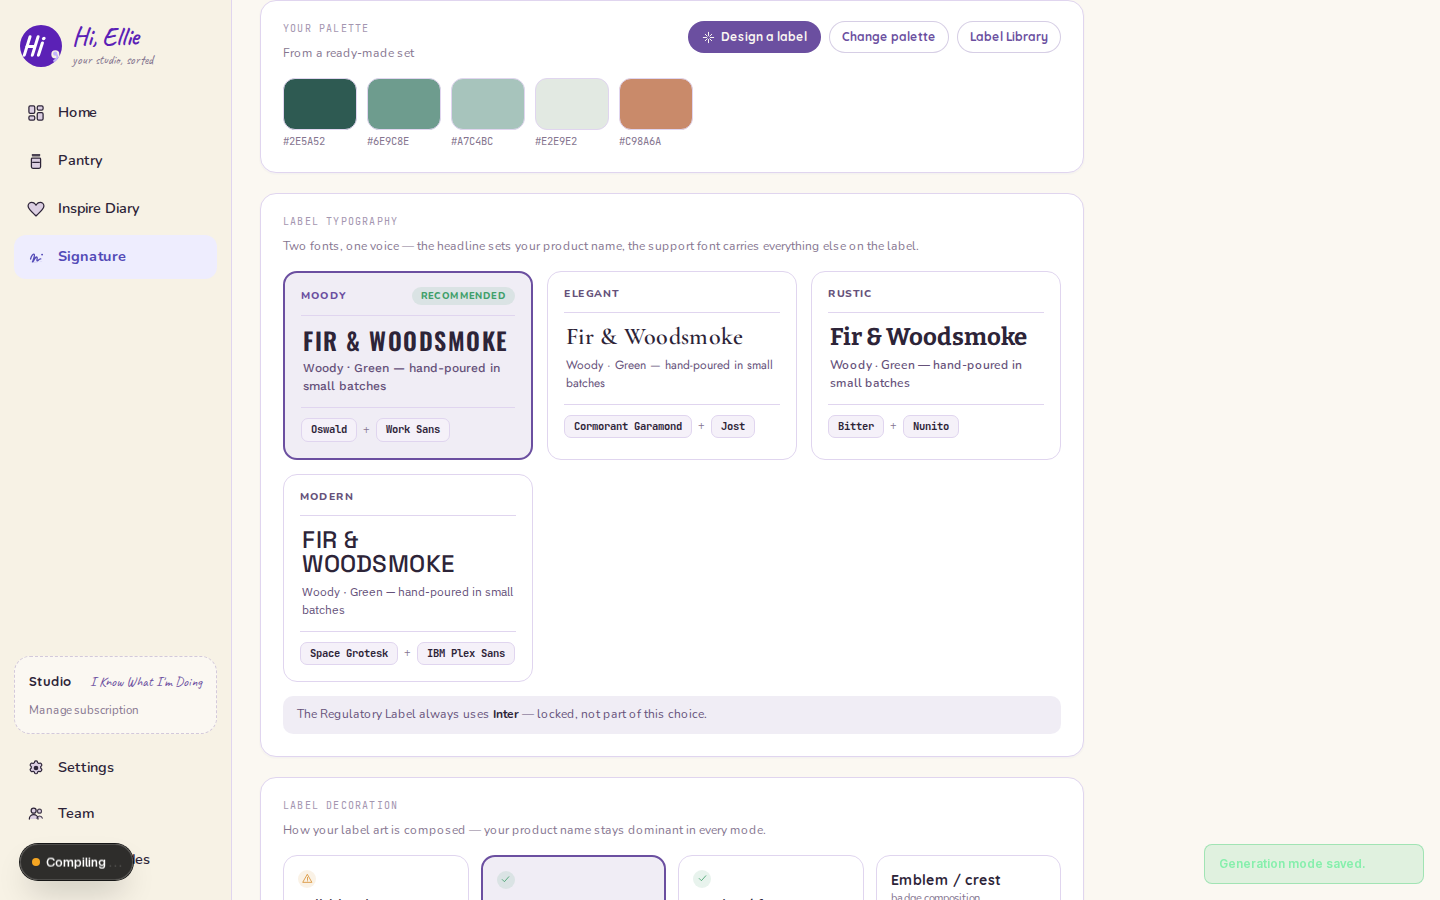Screen dimensions: 1440x900
Task: Open the Team page
Action: [x=115, y=813]
